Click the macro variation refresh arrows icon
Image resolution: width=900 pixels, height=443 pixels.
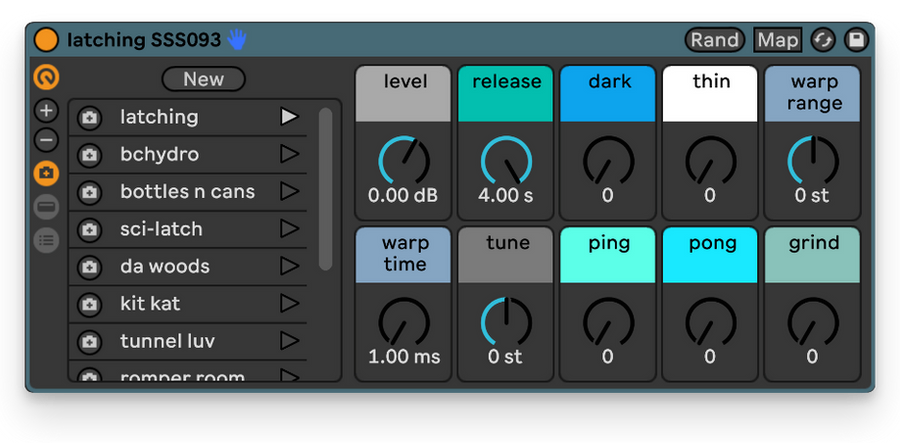point(823,40)
